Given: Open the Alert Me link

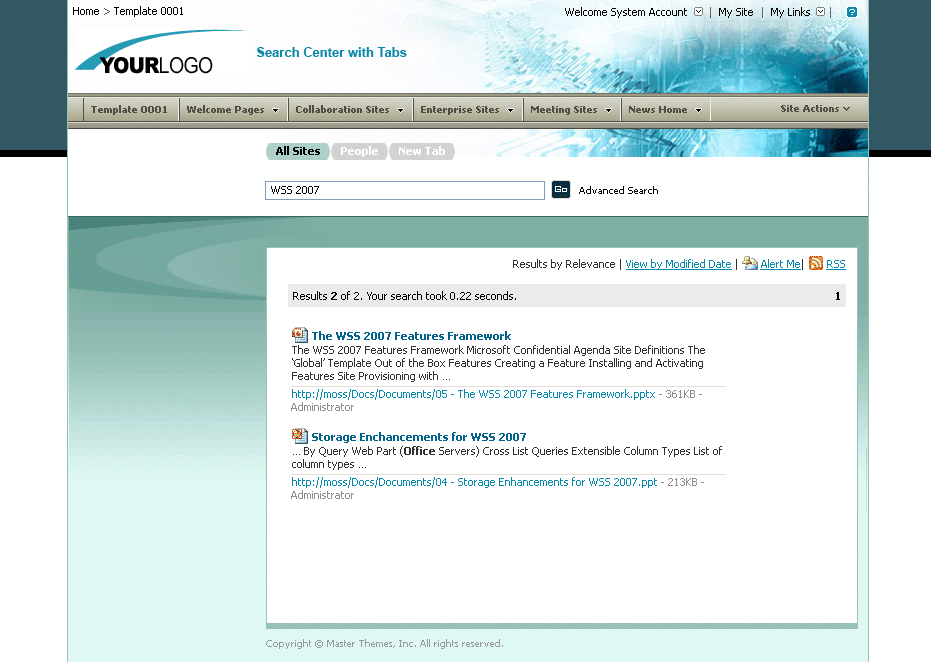Looking at the screenshot, I should (779, 263).
